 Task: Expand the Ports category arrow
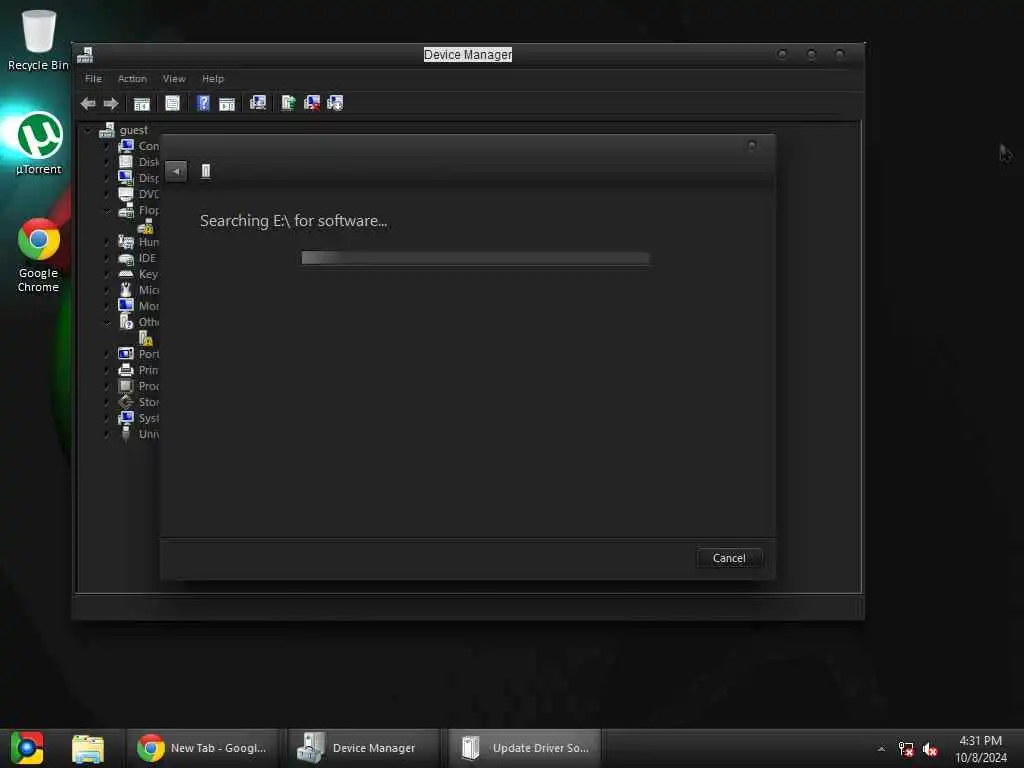[107, 354]
